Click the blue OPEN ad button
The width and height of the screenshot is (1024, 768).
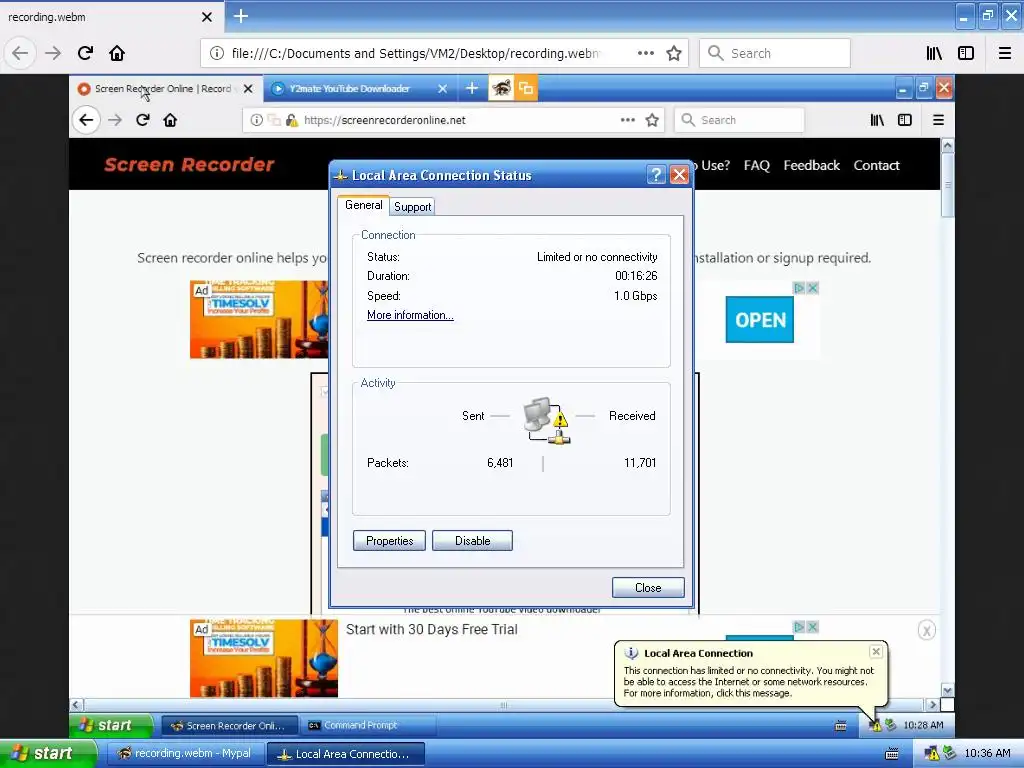760,319
